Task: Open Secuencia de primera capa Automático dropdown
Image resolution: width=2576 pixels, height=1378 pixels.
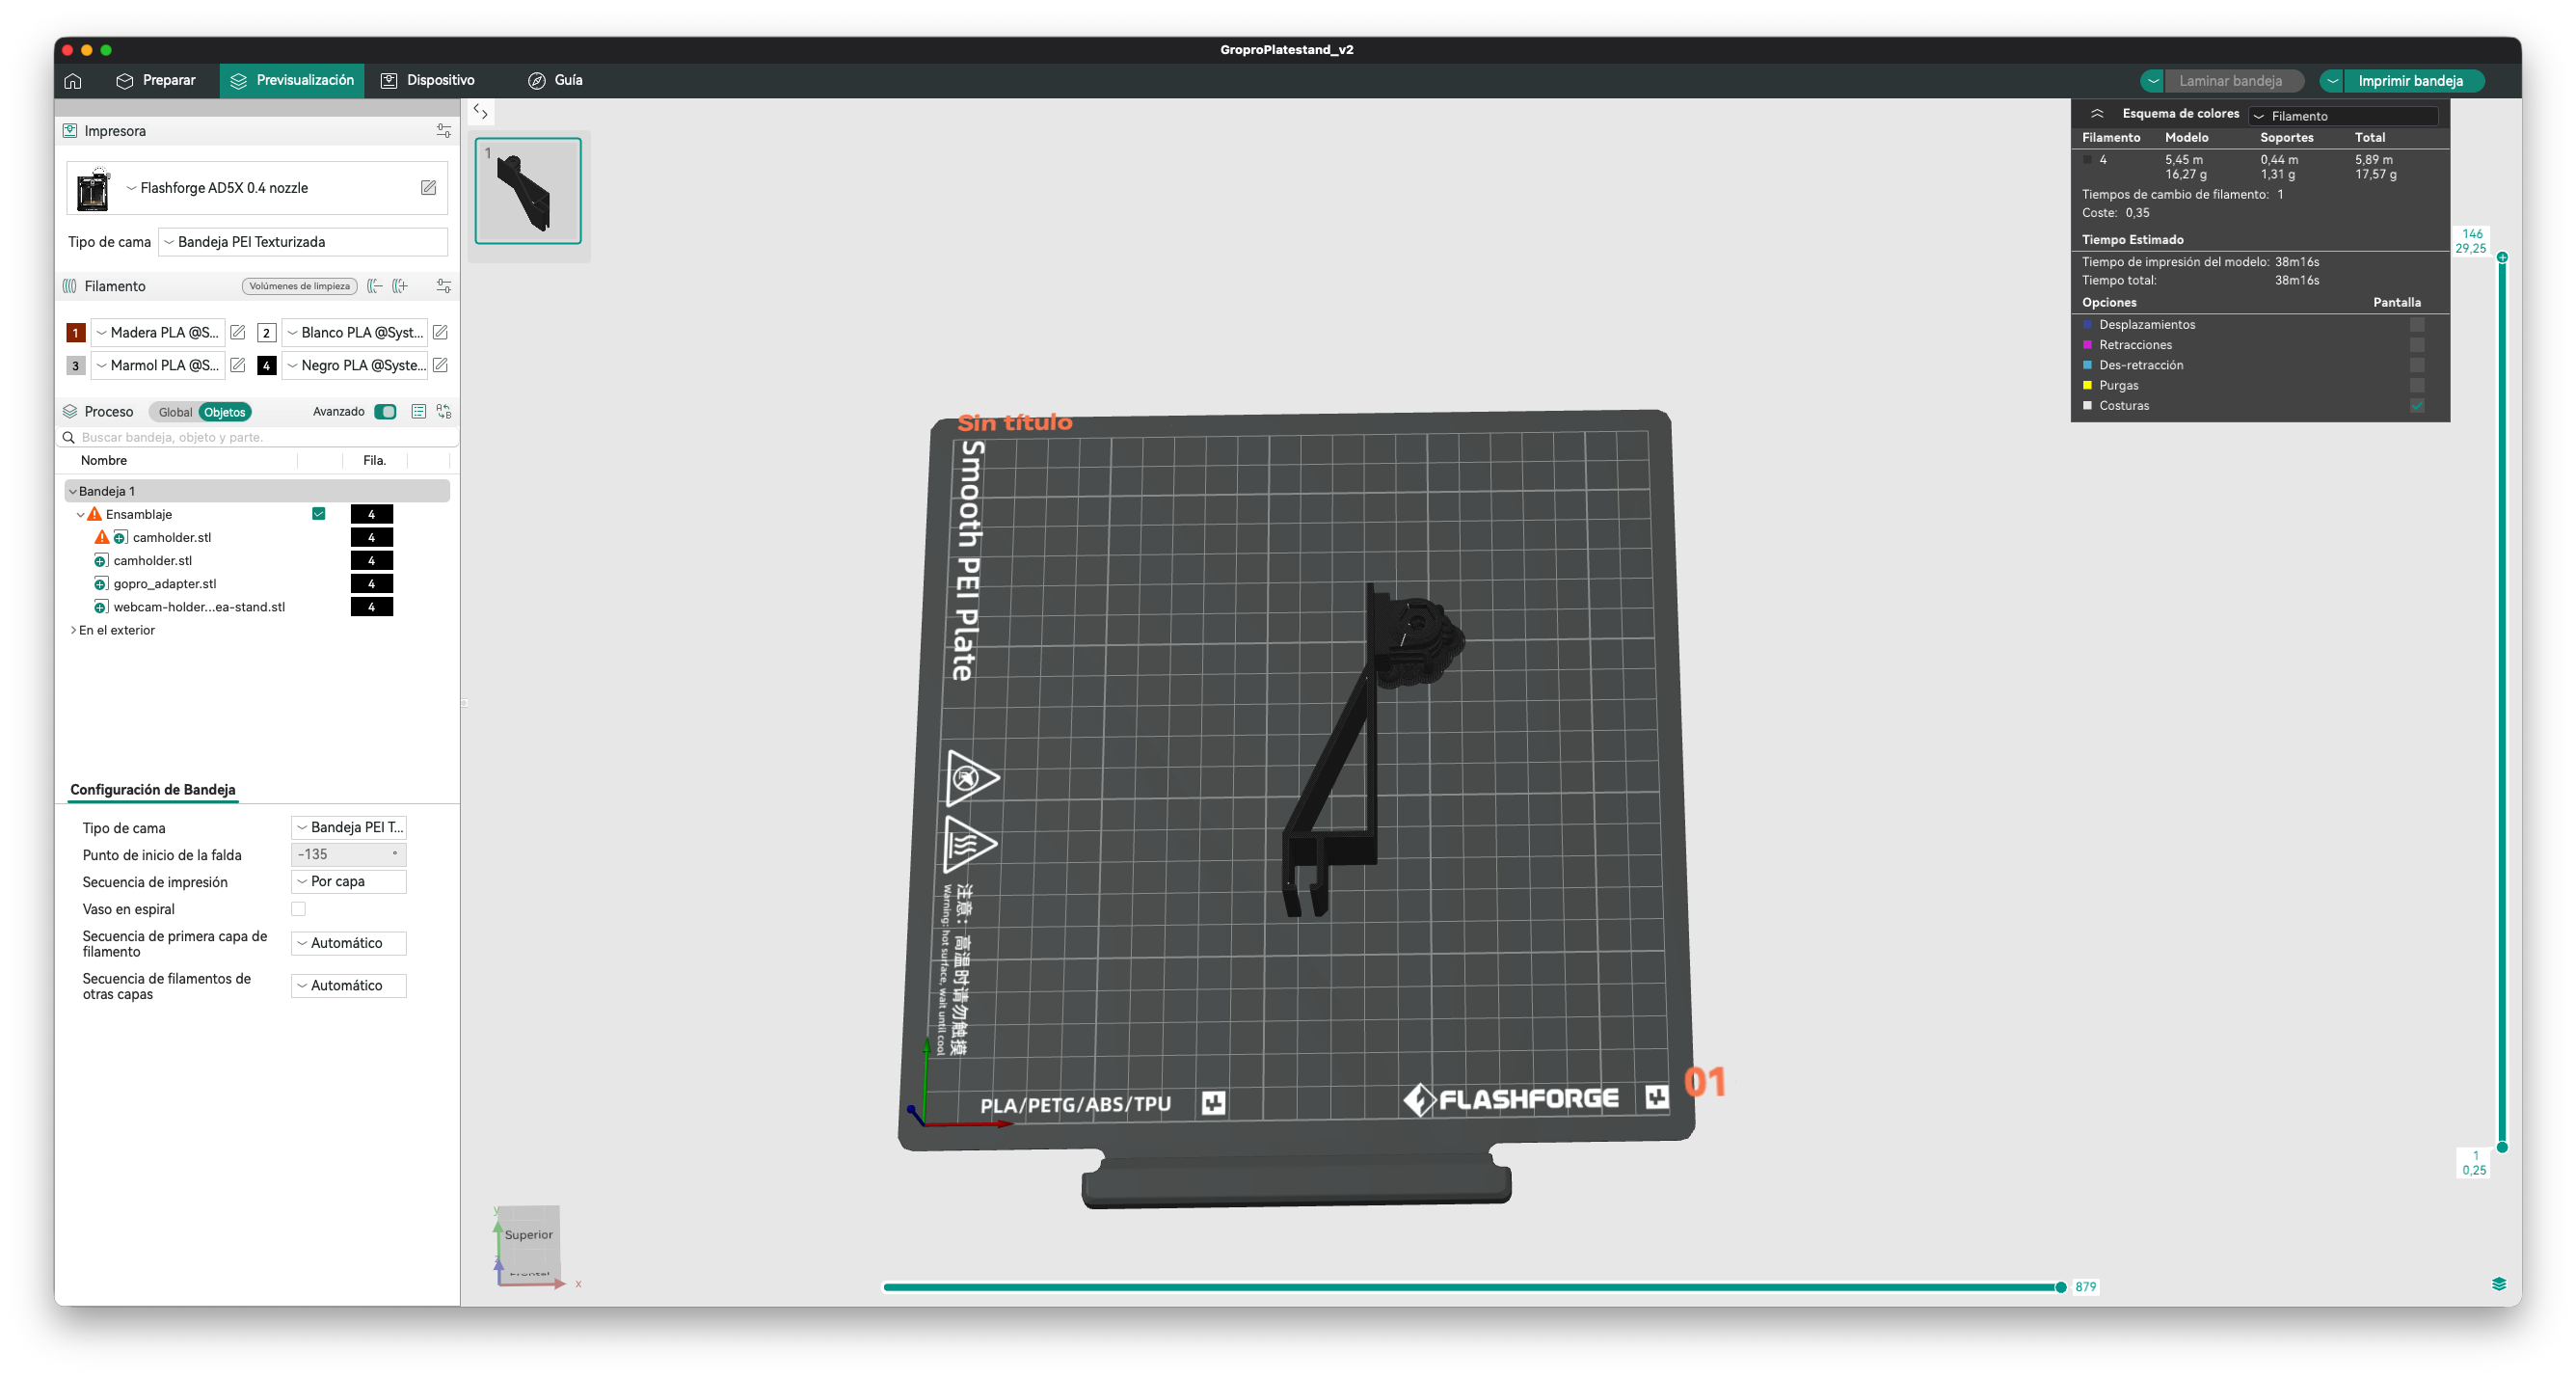Action: [x=348, y=943]
